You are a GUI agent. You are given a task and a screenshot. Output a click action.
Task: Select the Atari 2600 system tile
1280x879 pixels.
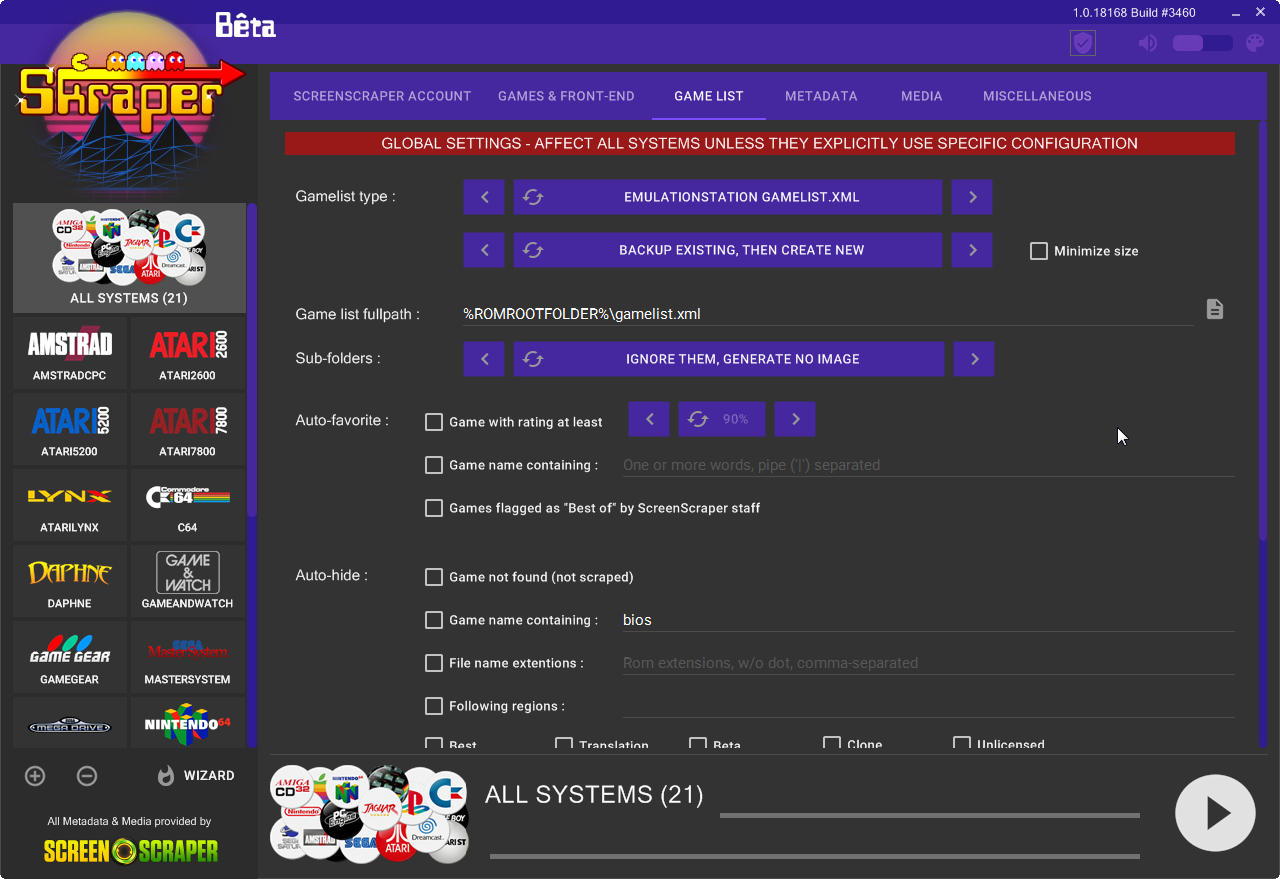pos(188,354)
